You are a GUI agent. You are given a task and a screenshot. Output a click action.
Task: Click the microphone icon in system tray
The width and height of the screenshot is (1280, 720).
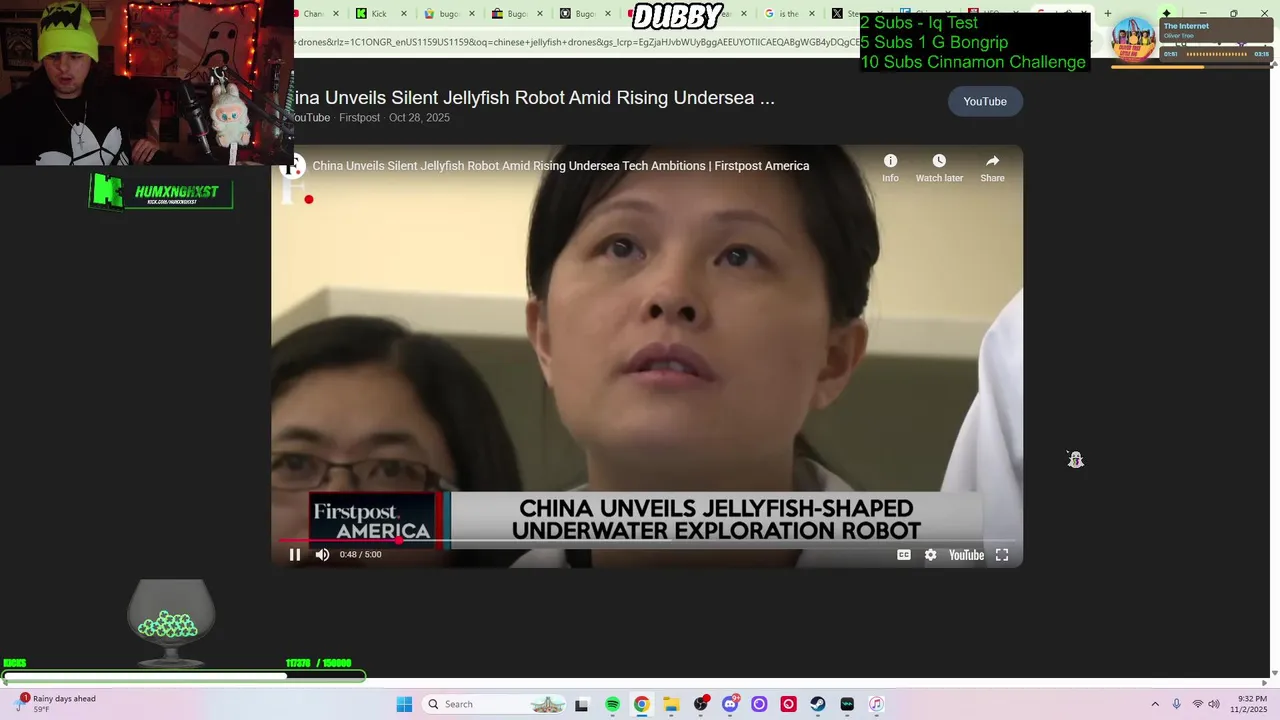(1176, 704)
